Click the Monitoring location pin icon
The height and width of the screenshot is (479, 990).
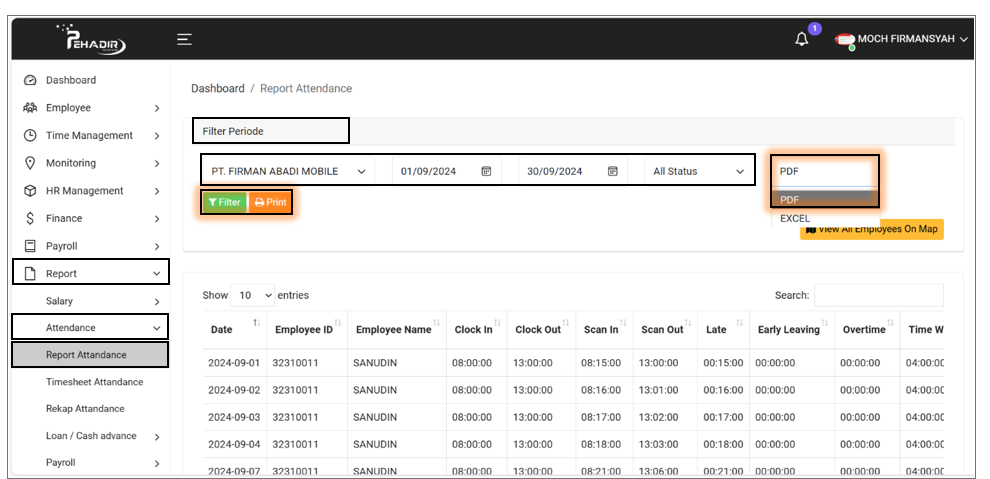(30, 163)
